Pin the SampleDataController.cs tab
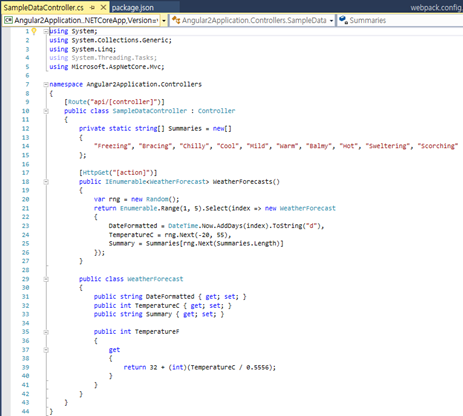The width and height of the screenshot is (463, 416). pos(92,7)
